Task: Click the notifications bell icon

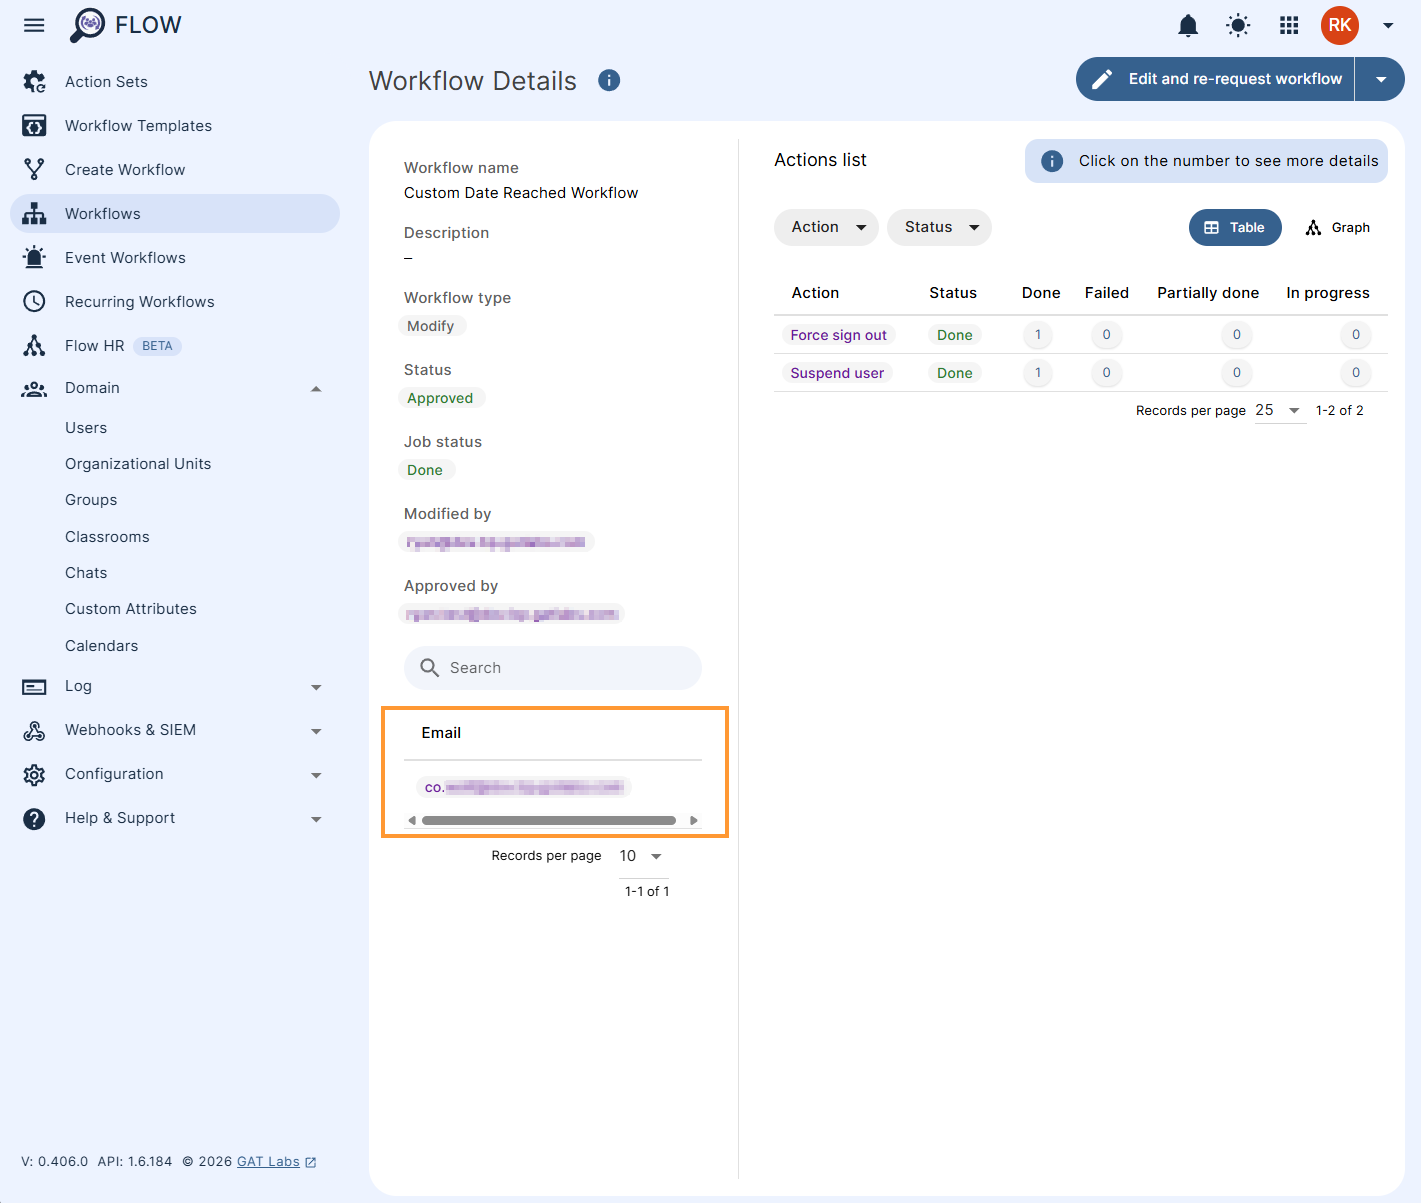Action: (x=1188, y=26)
